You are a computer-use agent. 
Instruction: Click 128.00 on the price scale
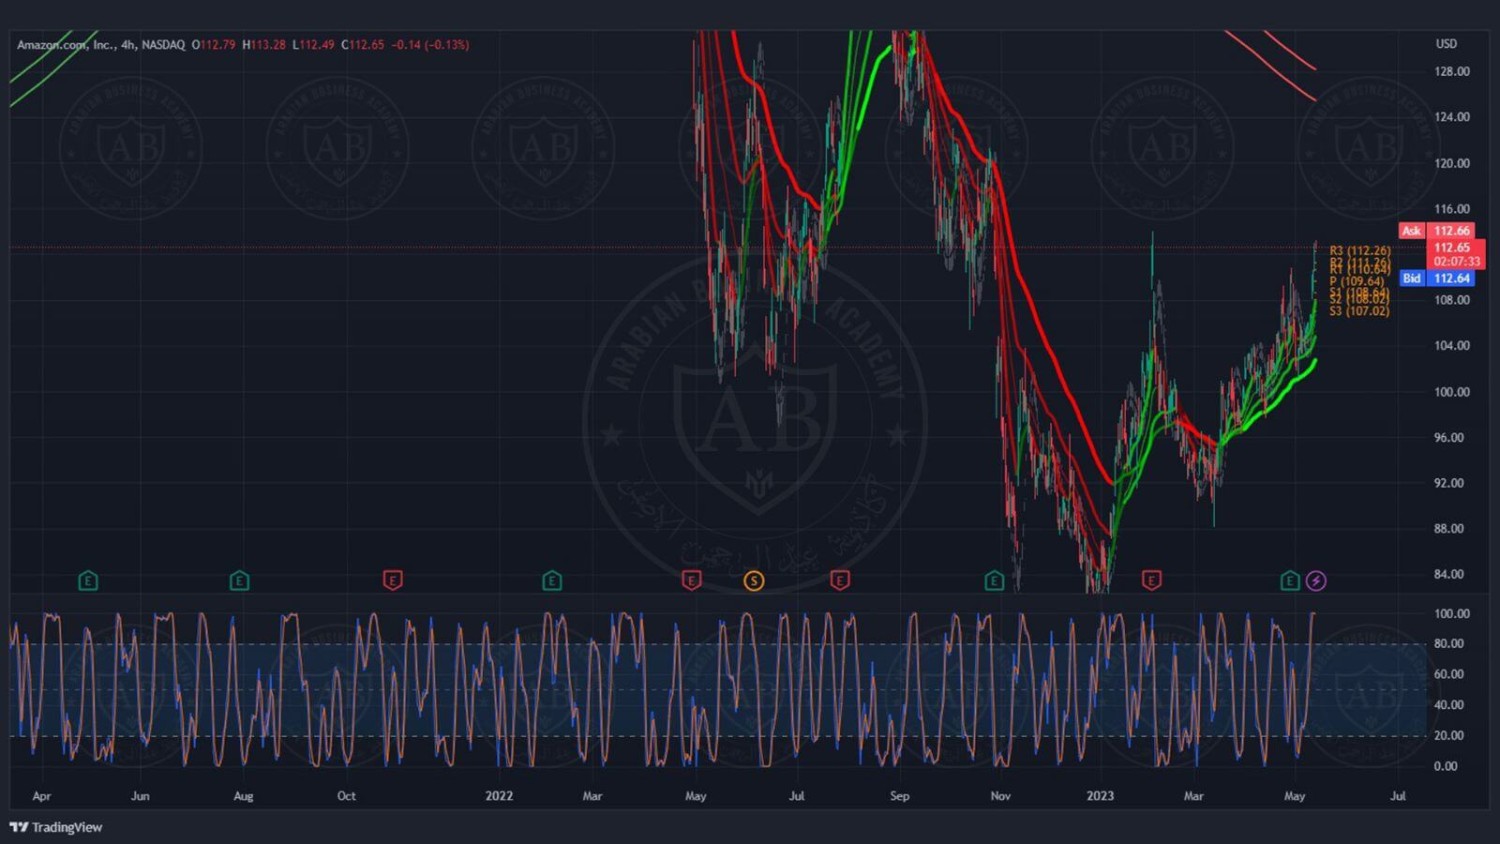(x=1451, y=71)
